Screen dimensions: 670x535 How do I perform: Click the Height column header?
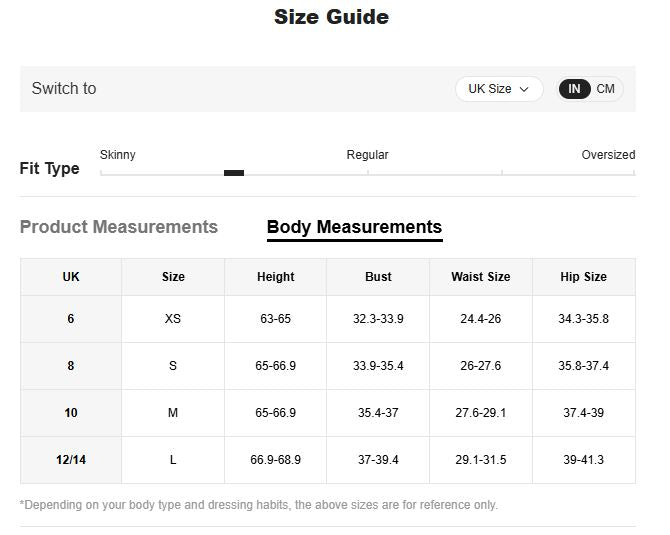[x=275, y=277]
